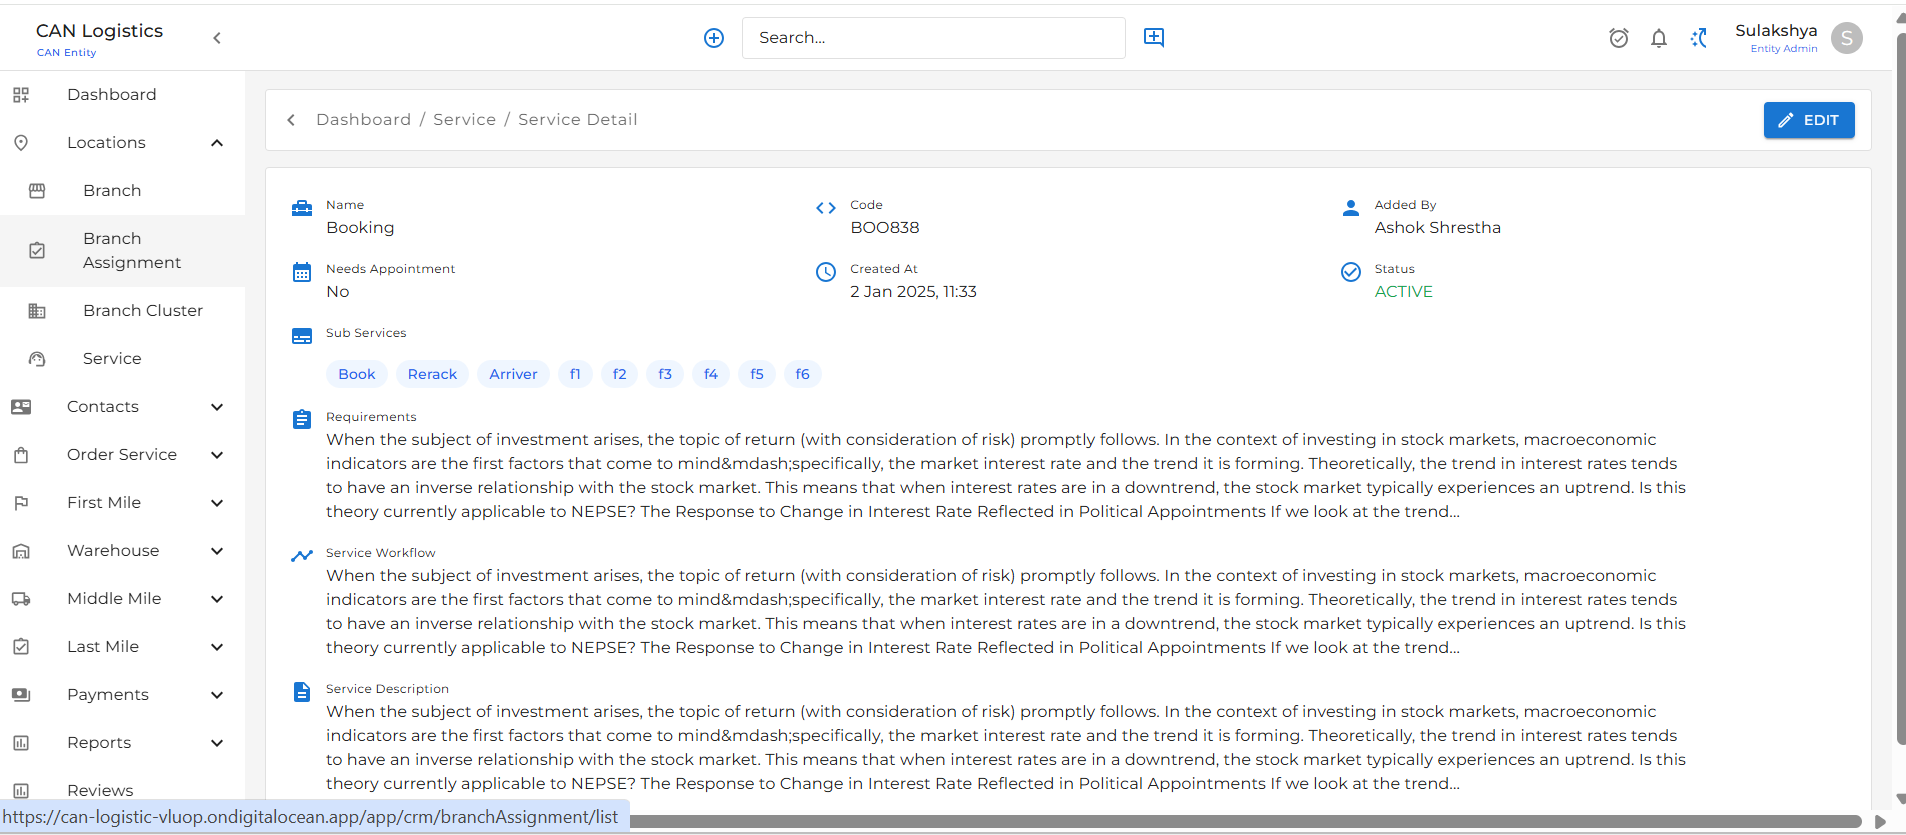Open Branch in the sidebar
This screenshot has height=835, width=1906.
coord(122,191)
